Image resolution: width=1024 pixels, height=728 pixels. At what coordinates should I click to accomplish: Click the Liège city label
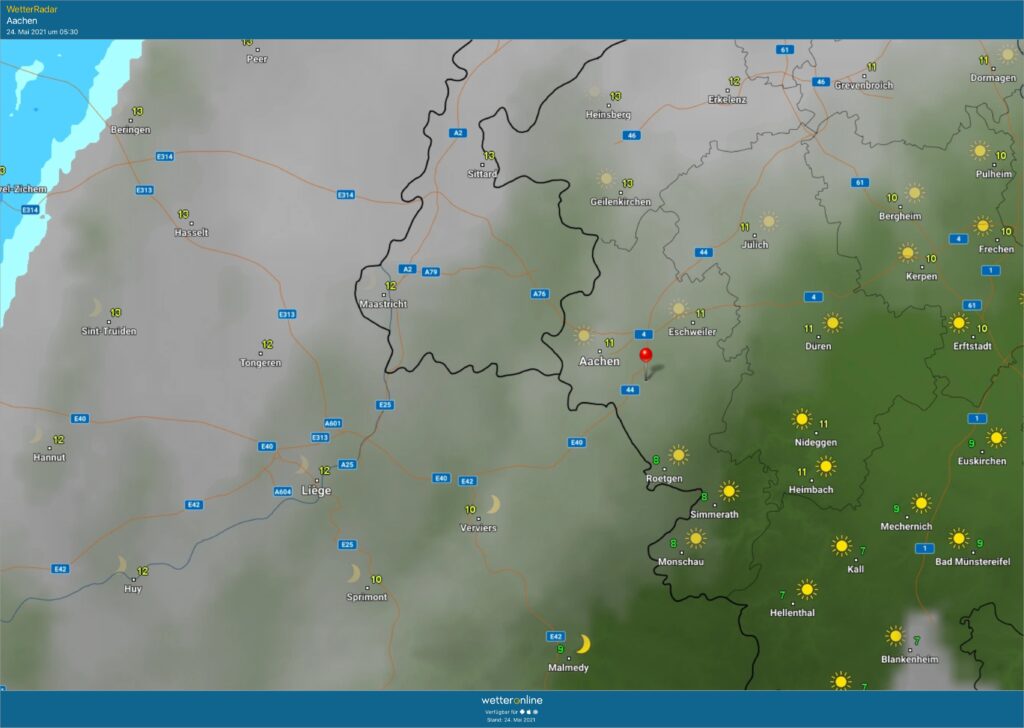(316, 490)
